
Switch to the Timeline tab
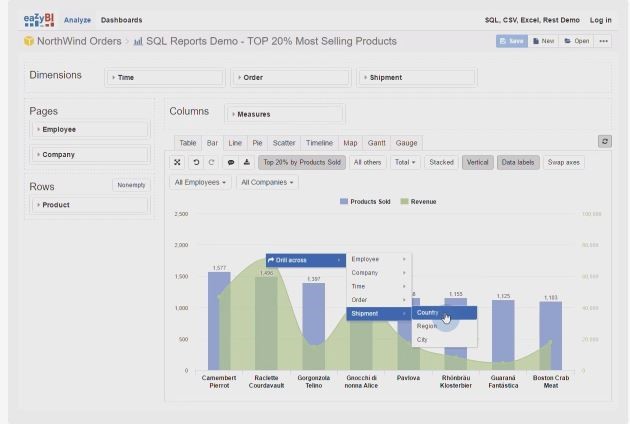[319, 143]
